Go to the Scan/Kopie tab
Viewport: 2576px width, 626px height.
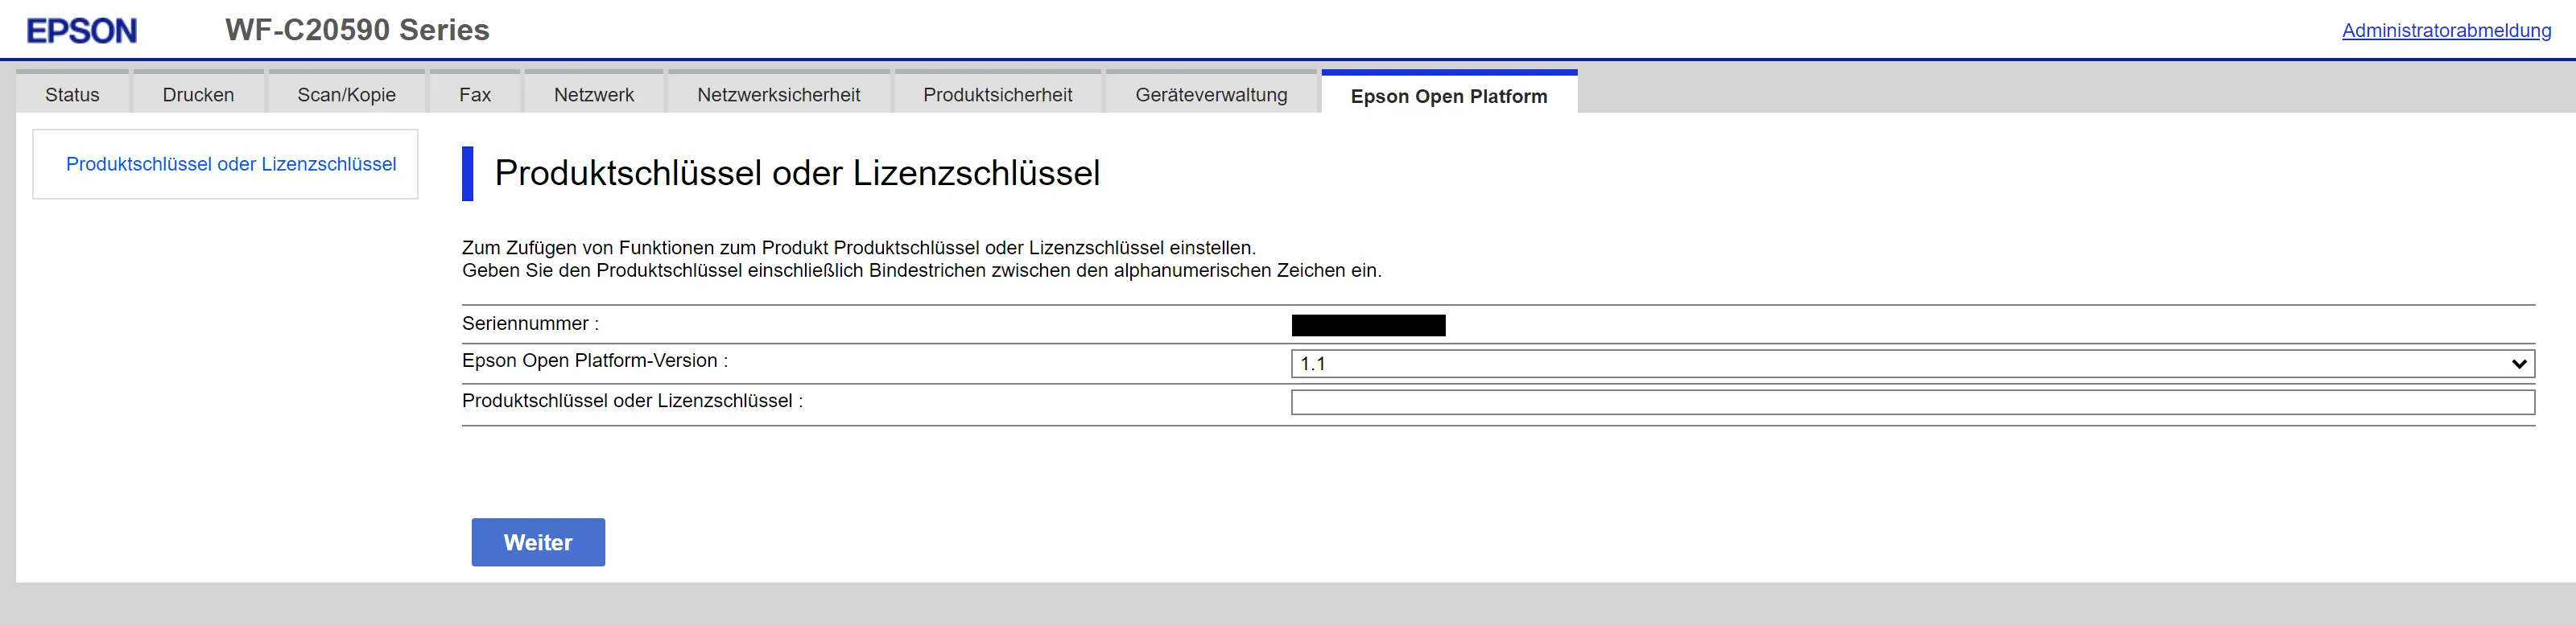(x=346, y=95)
